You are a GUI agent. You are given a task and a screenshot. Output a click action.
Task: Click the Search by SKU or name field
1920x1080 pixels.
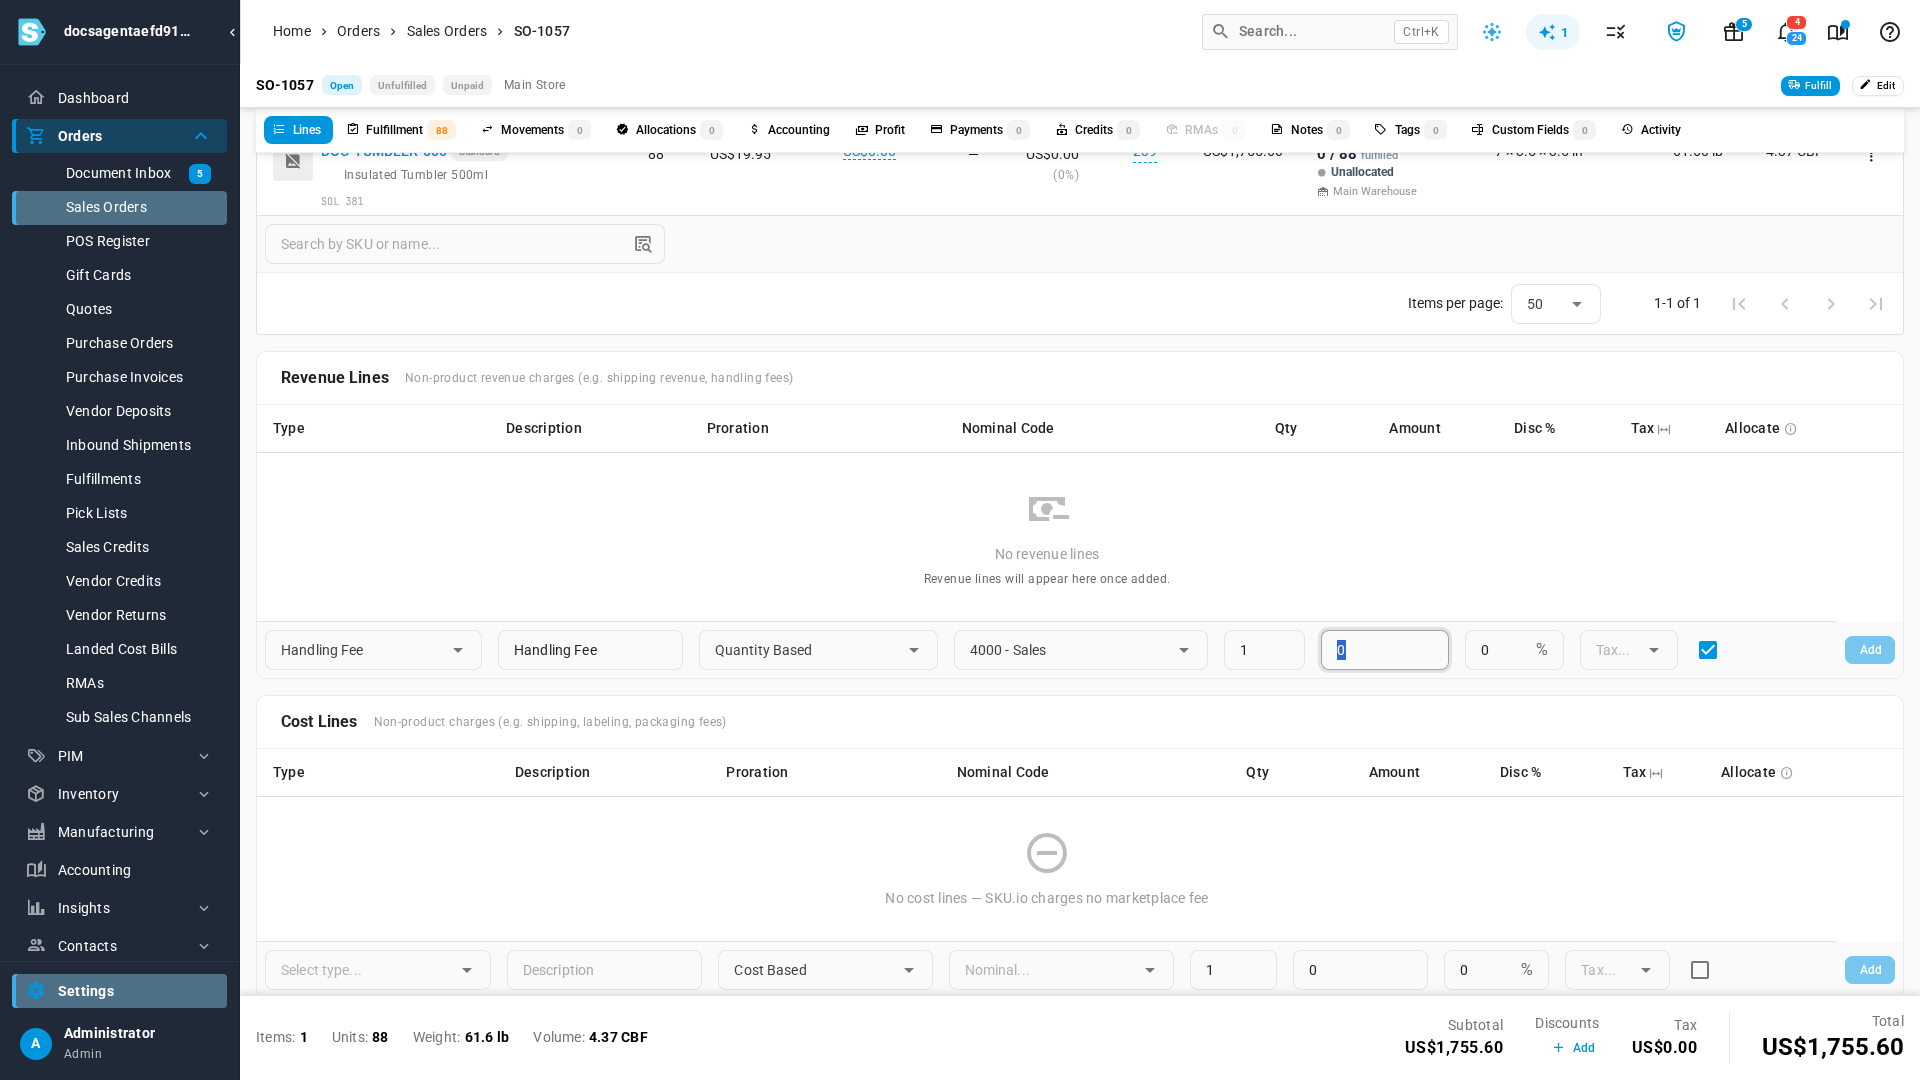[464, 244]
